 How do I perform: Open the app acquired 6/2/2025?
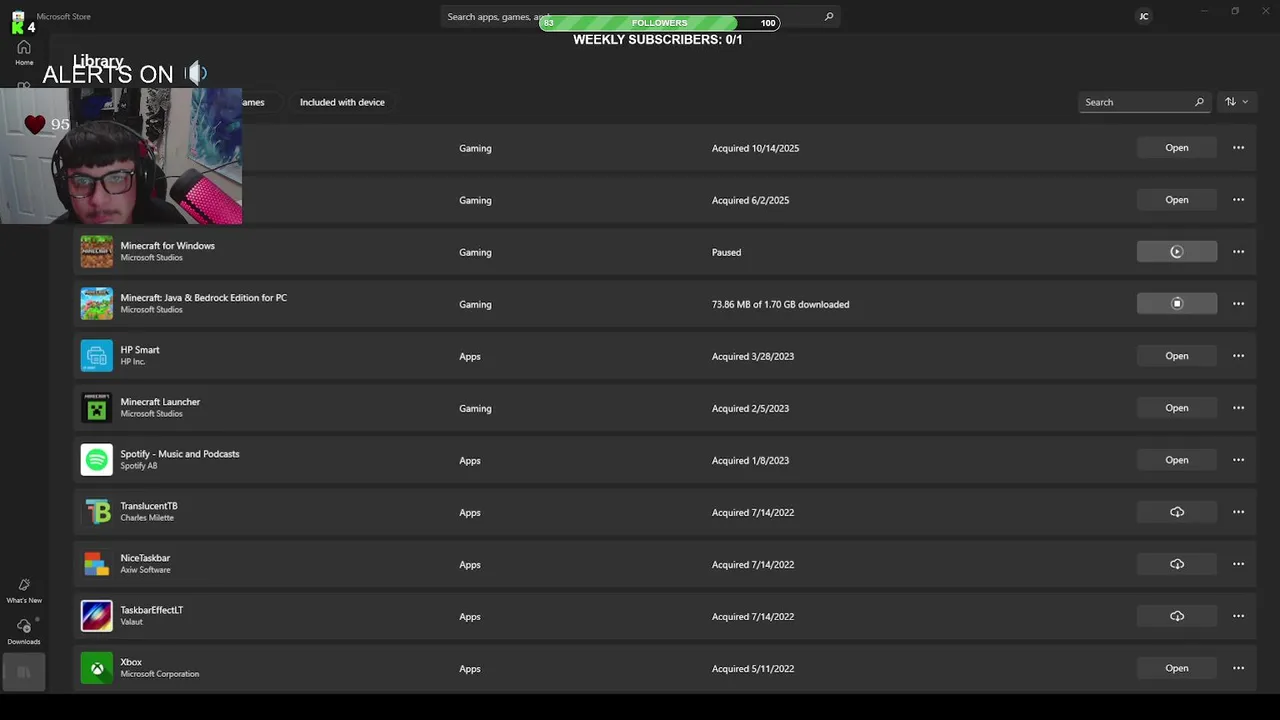tap(1177, 200)
